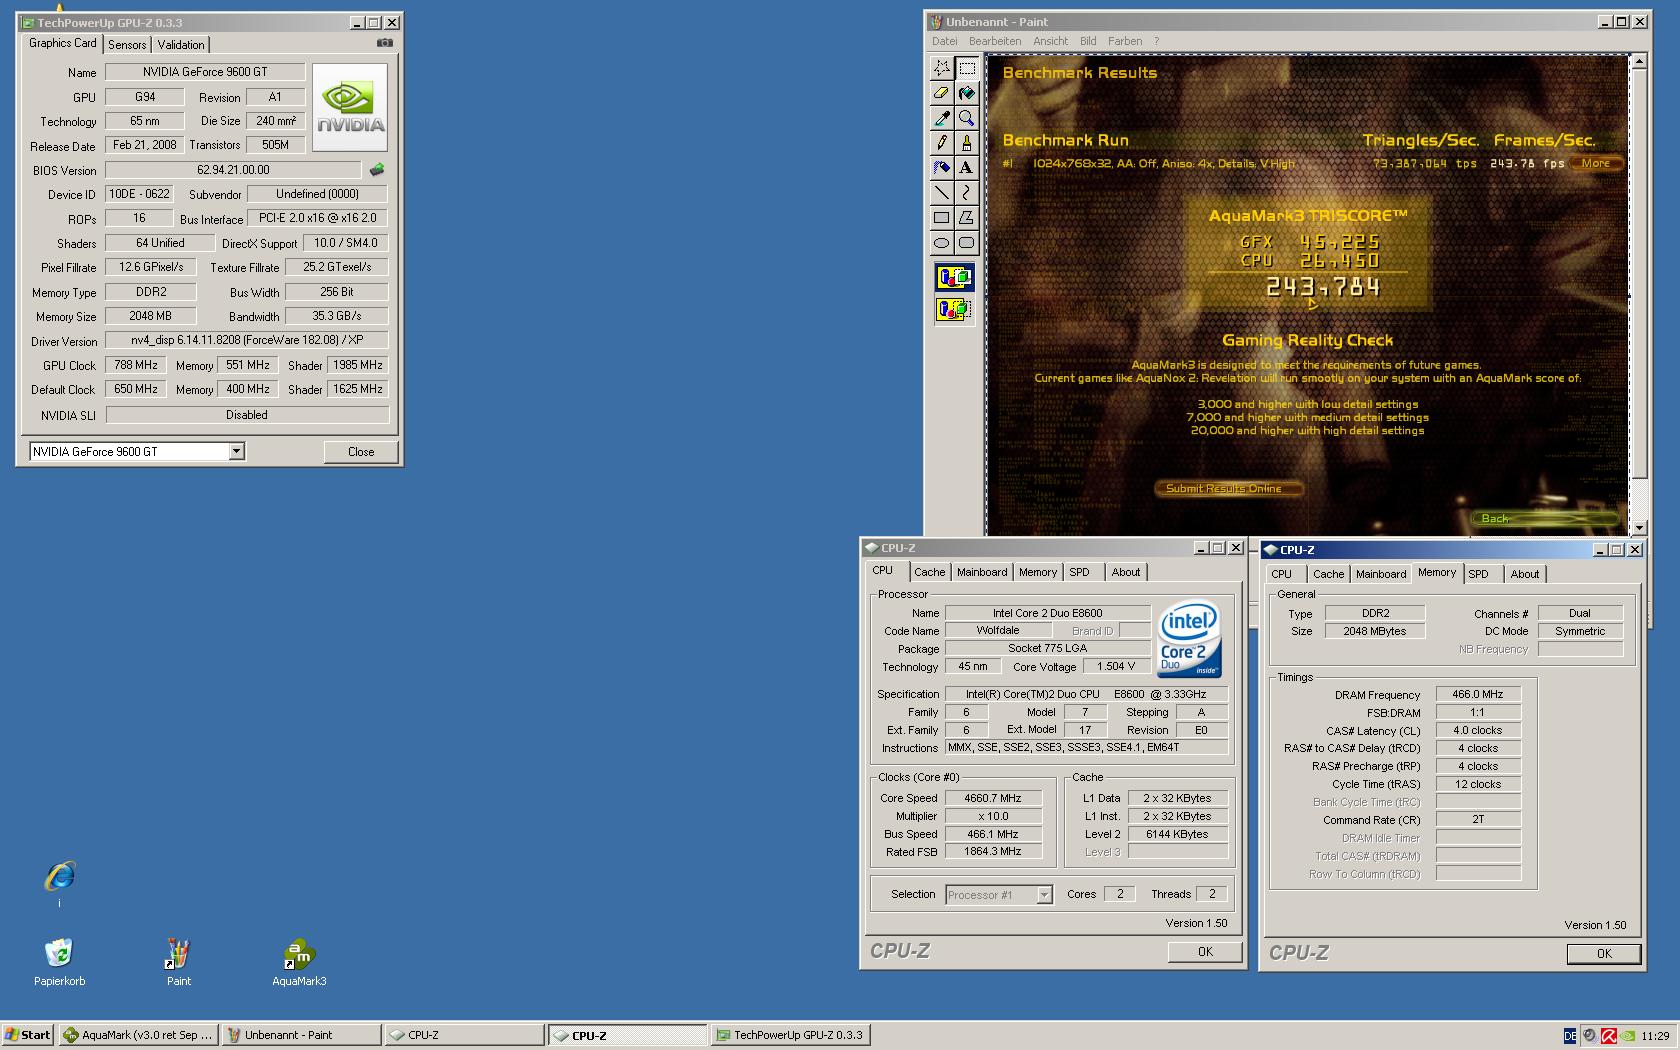Select the Paint desktop shortcut
This screenshot has width=1680, height=1050.
point(178,963)
